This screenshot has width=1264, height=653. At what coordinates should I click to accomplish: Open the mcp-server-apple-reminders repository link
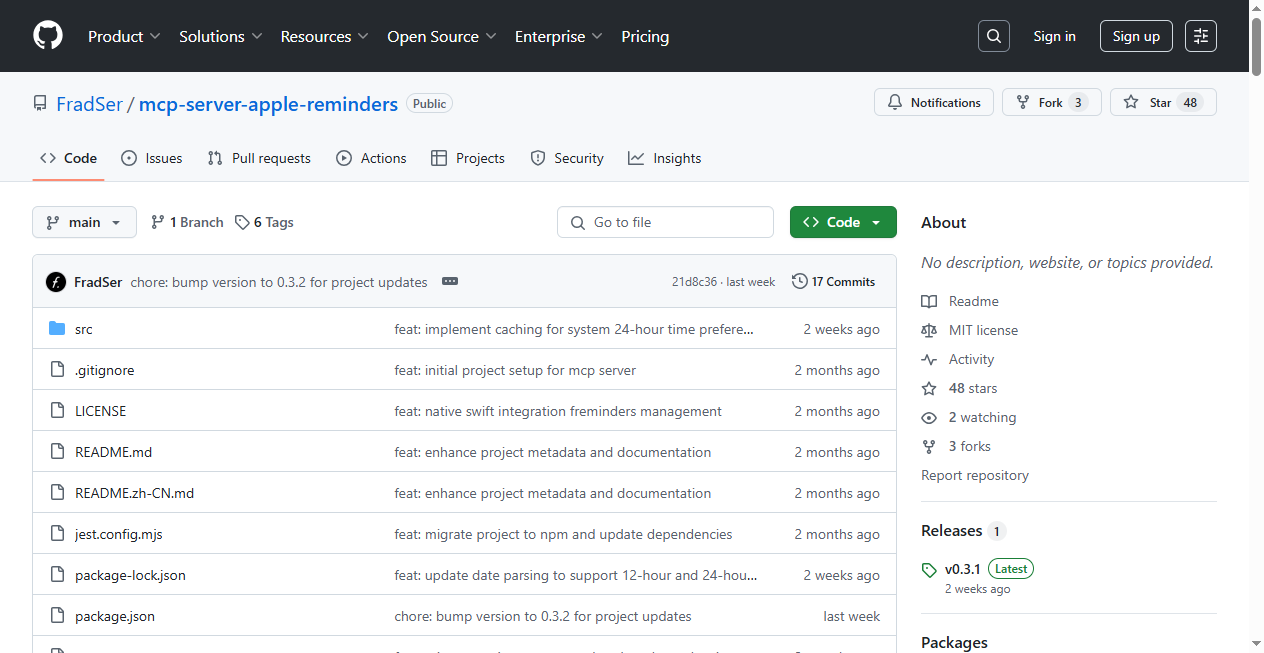tap(268, 104)
